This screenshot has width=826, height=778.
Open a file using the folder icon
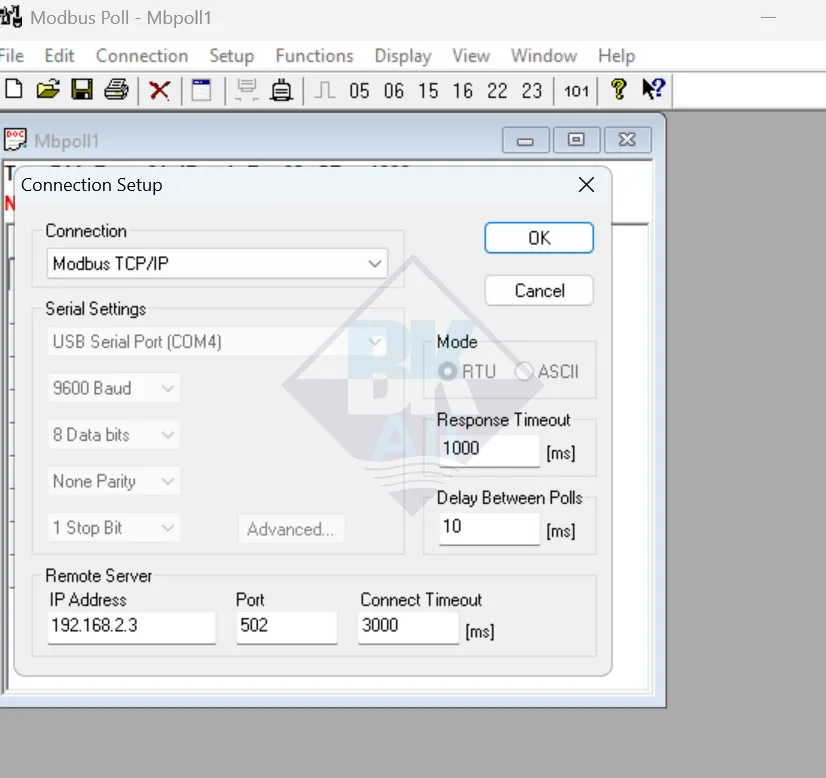(x=48, y=89)
